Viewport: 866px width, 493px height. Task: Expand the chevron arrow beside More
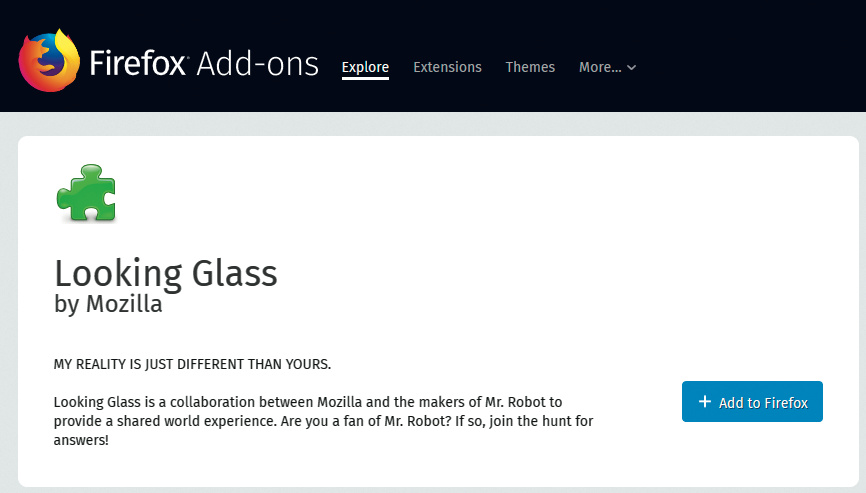[632, 68]
